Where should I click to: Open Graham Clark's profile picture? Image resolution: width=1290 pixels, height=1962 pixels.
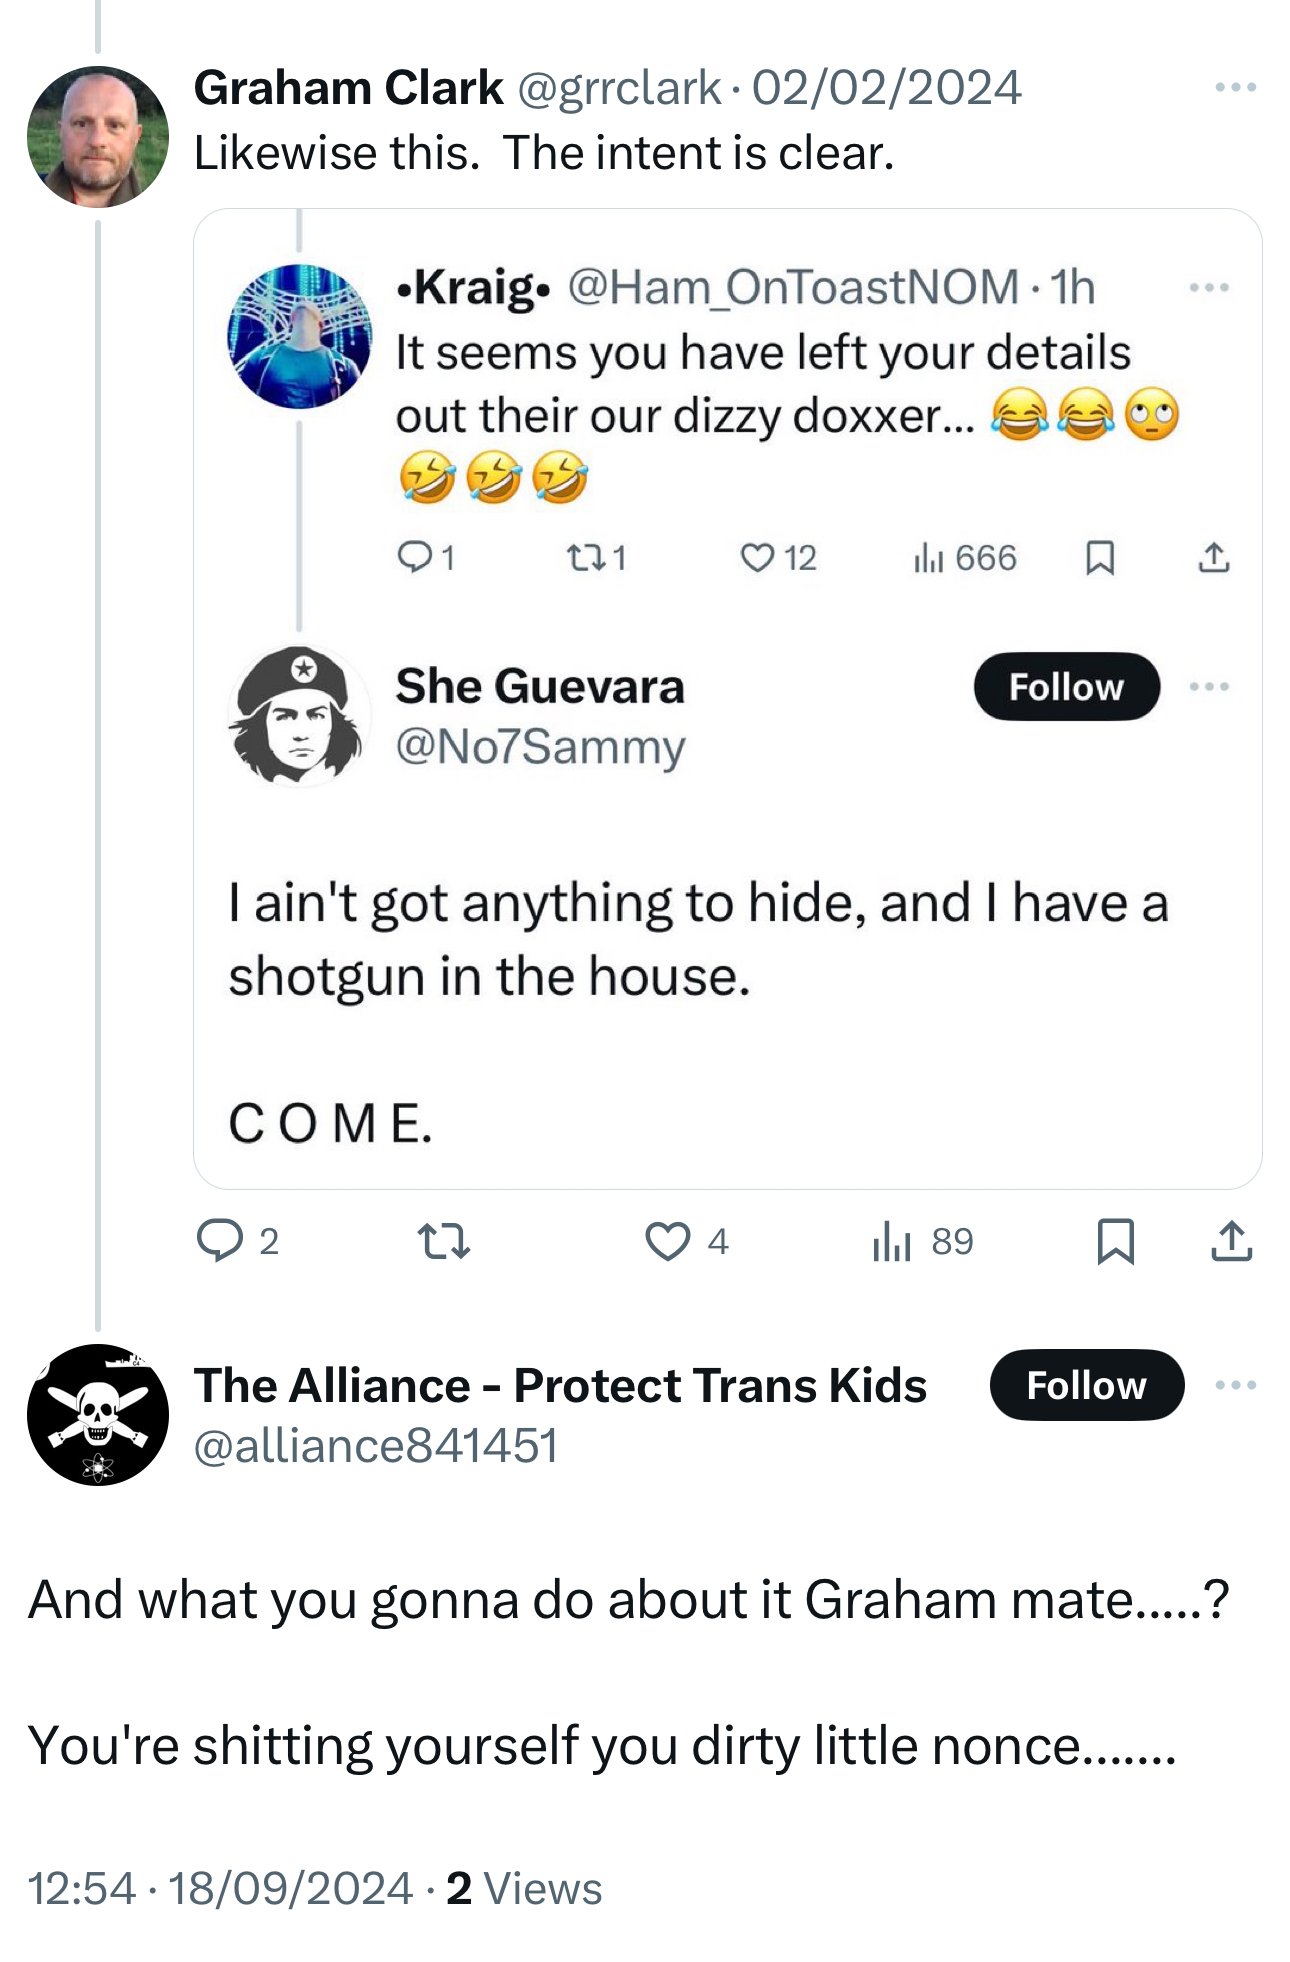pos(98,137)
